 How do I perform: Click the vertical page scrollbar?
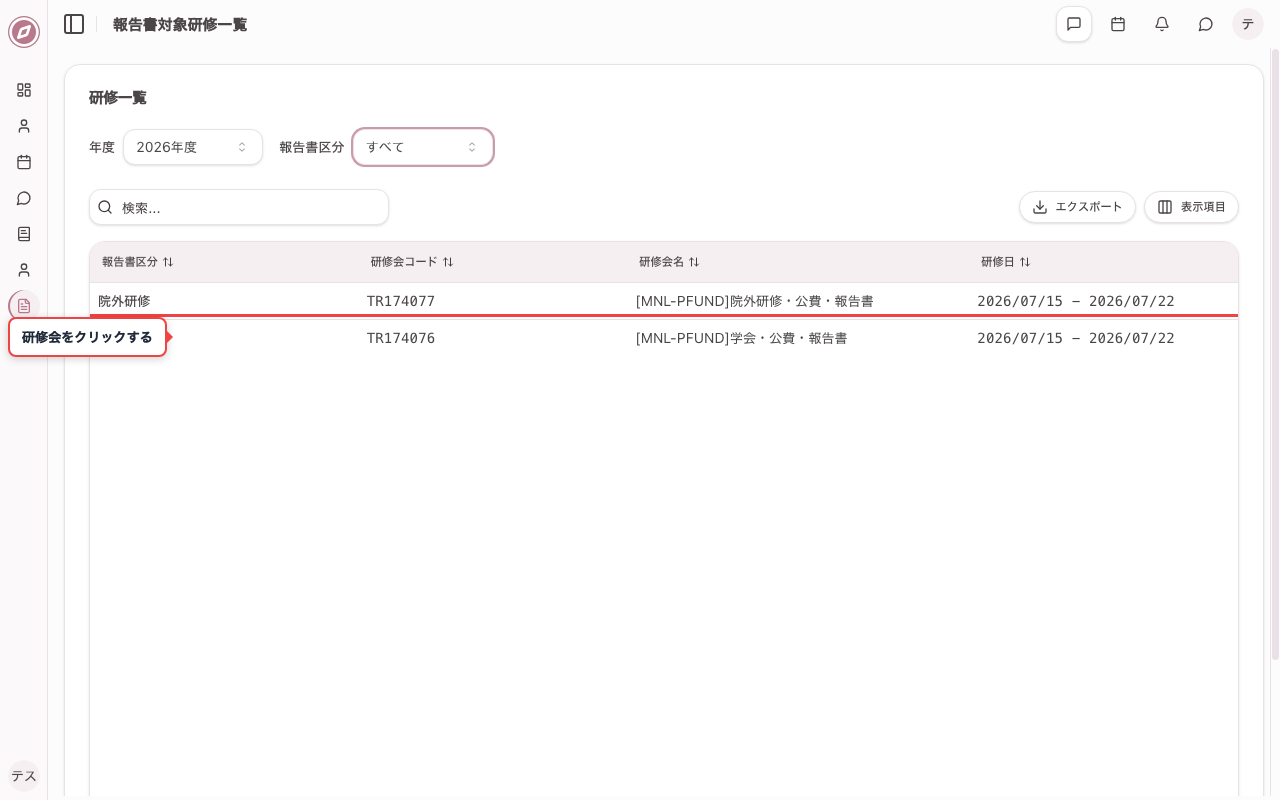click(x=1275, y=355)
